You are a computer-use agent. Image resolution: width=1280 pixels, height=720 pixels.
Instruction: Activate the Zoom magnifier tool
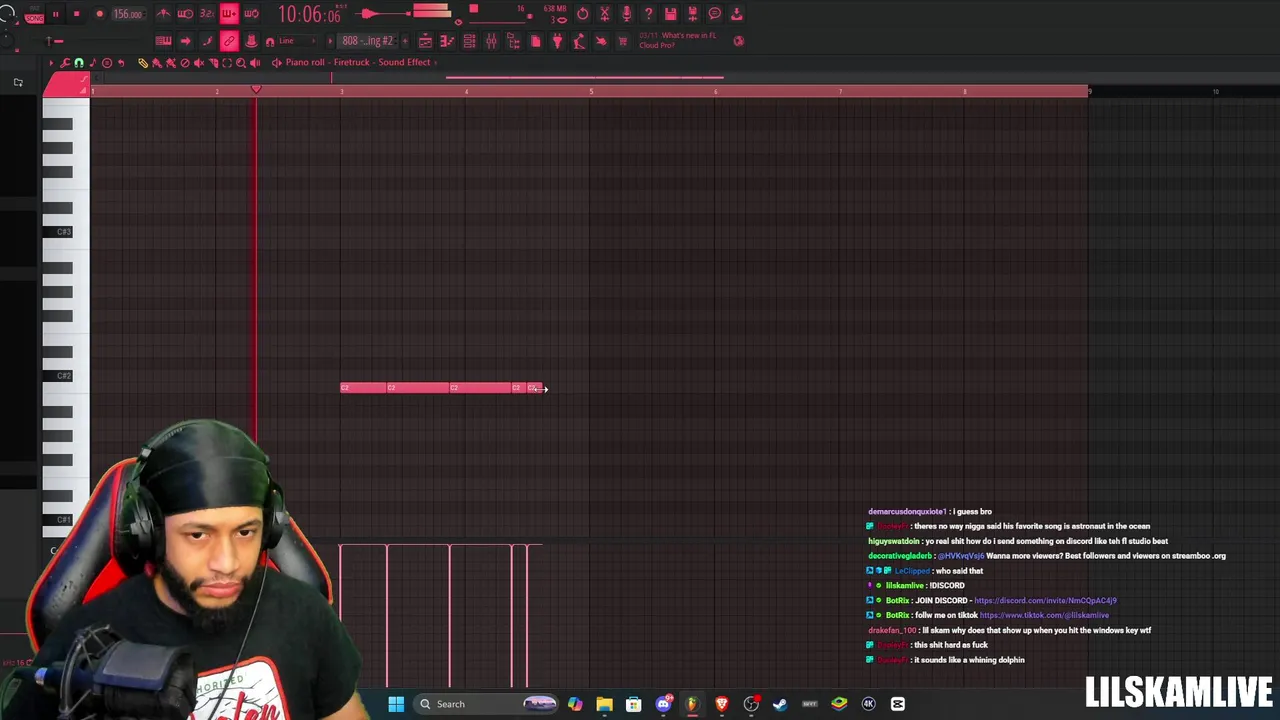(x=241, y=62)
